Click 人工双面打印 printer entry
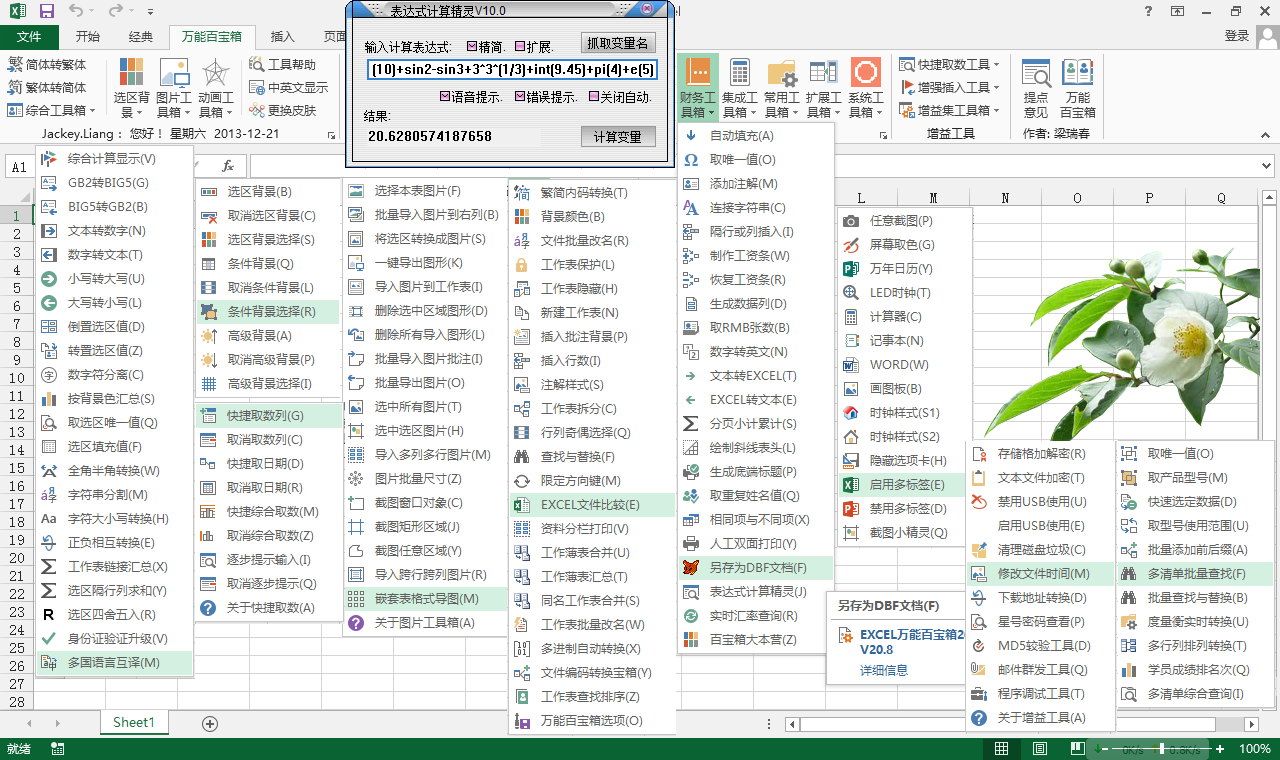 coord(755,543)
